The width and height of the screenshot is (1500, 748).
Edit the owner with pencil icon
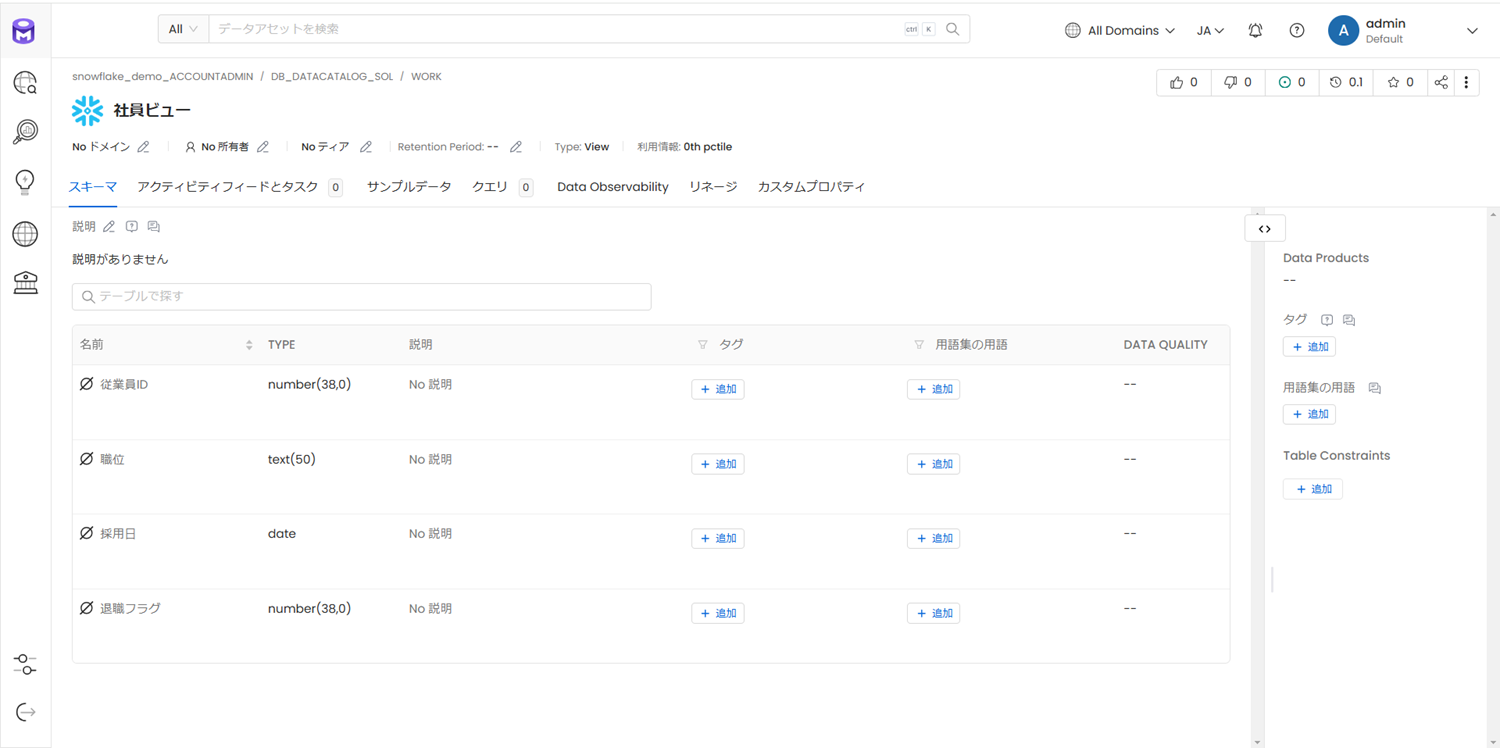click(263, 147)
